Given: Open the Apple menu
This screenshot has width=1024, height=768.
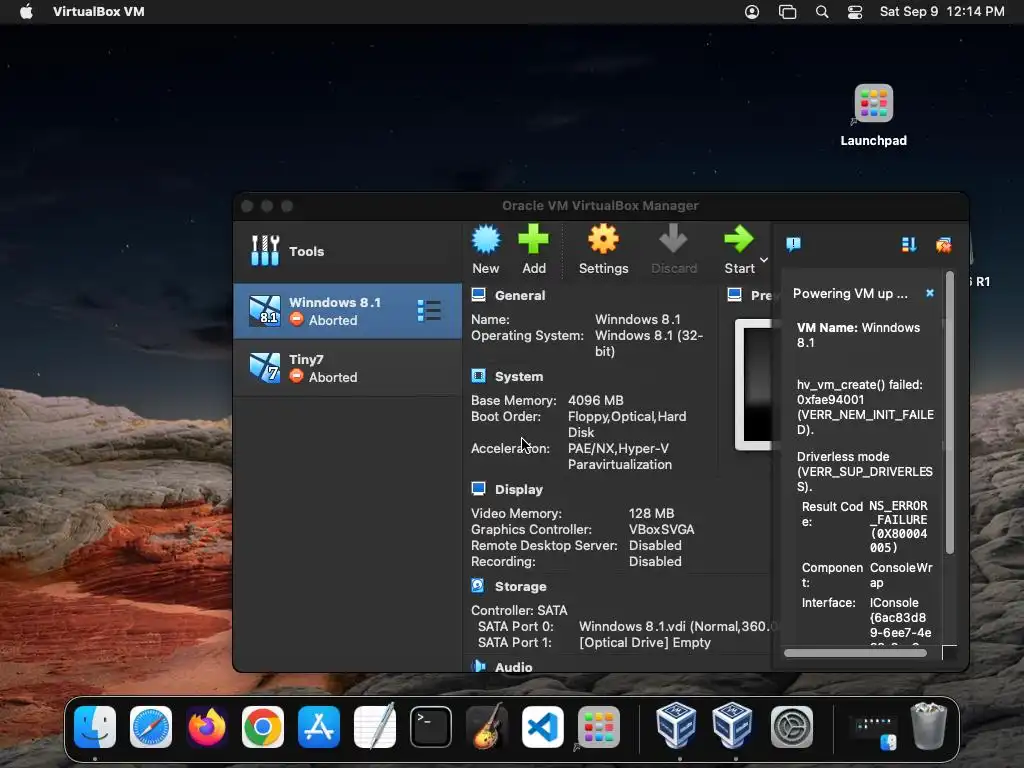Looking at the screenshot, I should tap(26, 12).
